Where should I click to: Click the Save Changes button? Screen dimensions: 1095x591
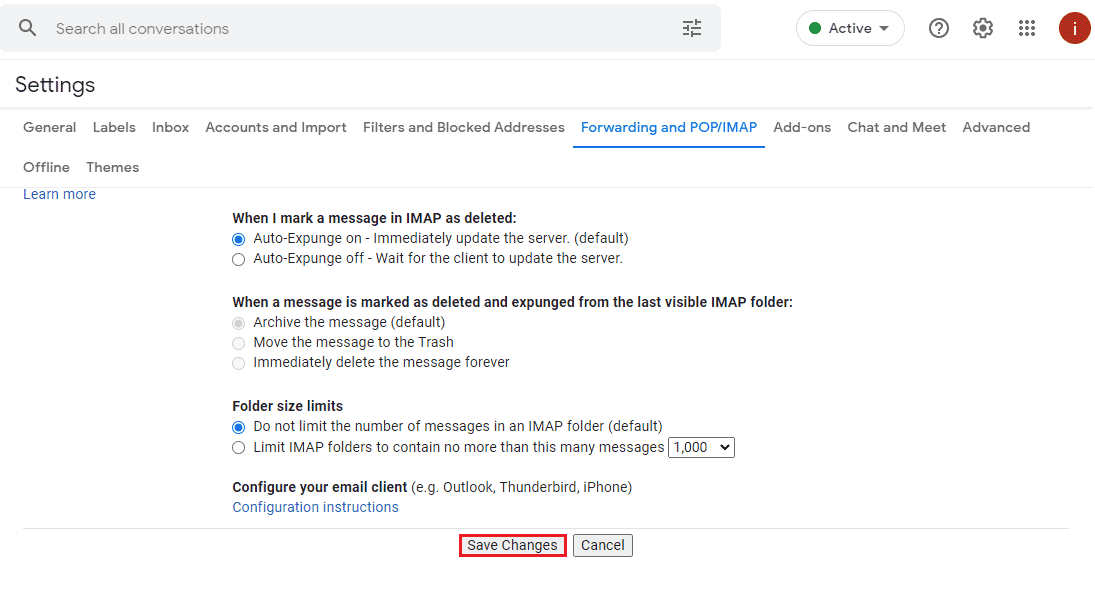point(512,545)
